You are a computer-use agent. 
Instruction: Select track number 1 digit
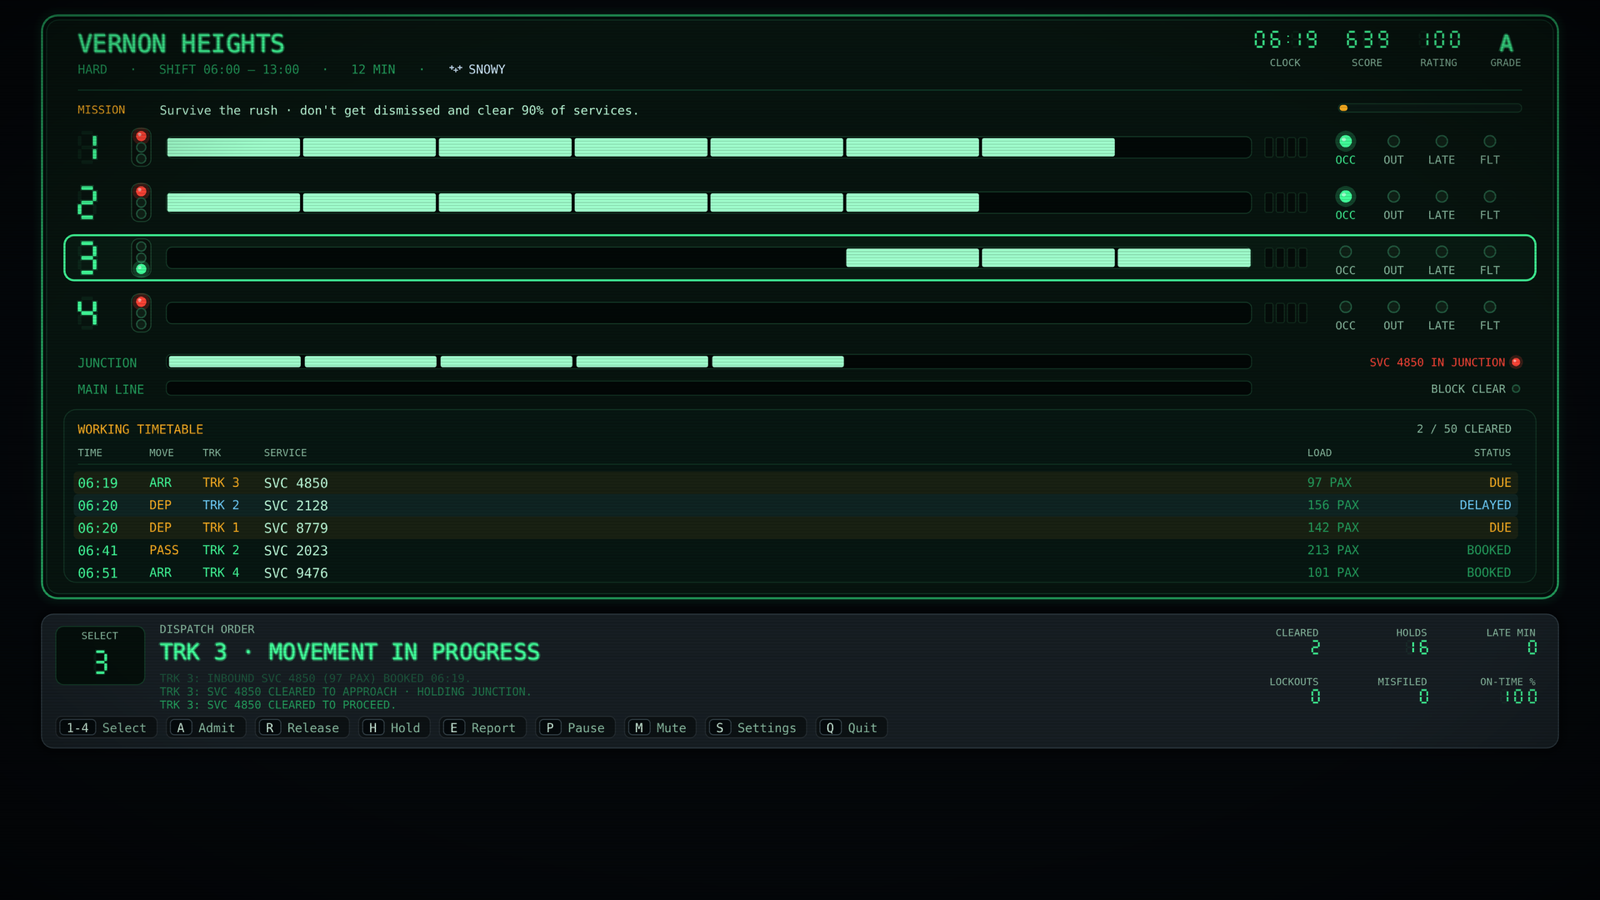click(89, 147)
